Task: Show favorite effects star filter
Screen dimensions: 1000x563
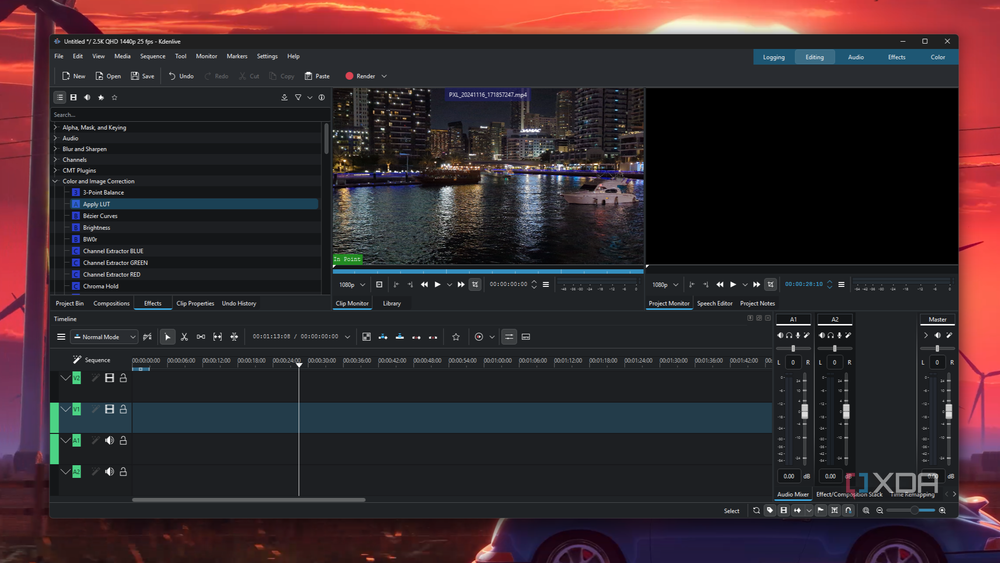Action: 114,98
